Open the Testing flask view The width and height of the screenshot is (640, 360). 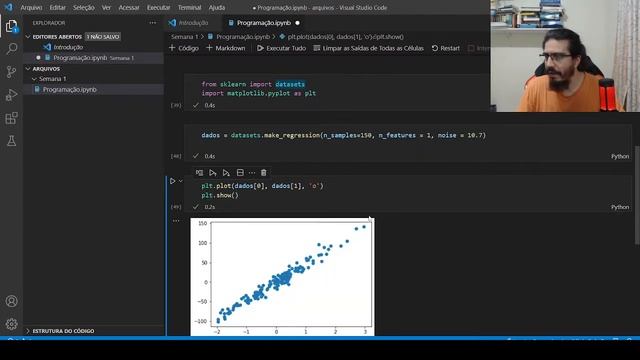point(11,141)
